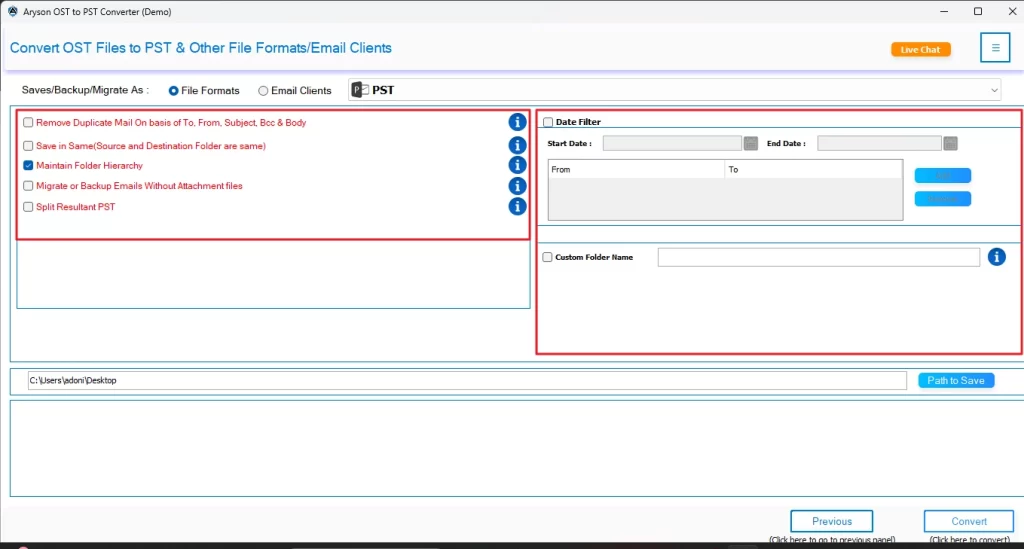Start conversion with Convert button
The height and width of the screenshot is (549, 1024).
coord(969,521)
